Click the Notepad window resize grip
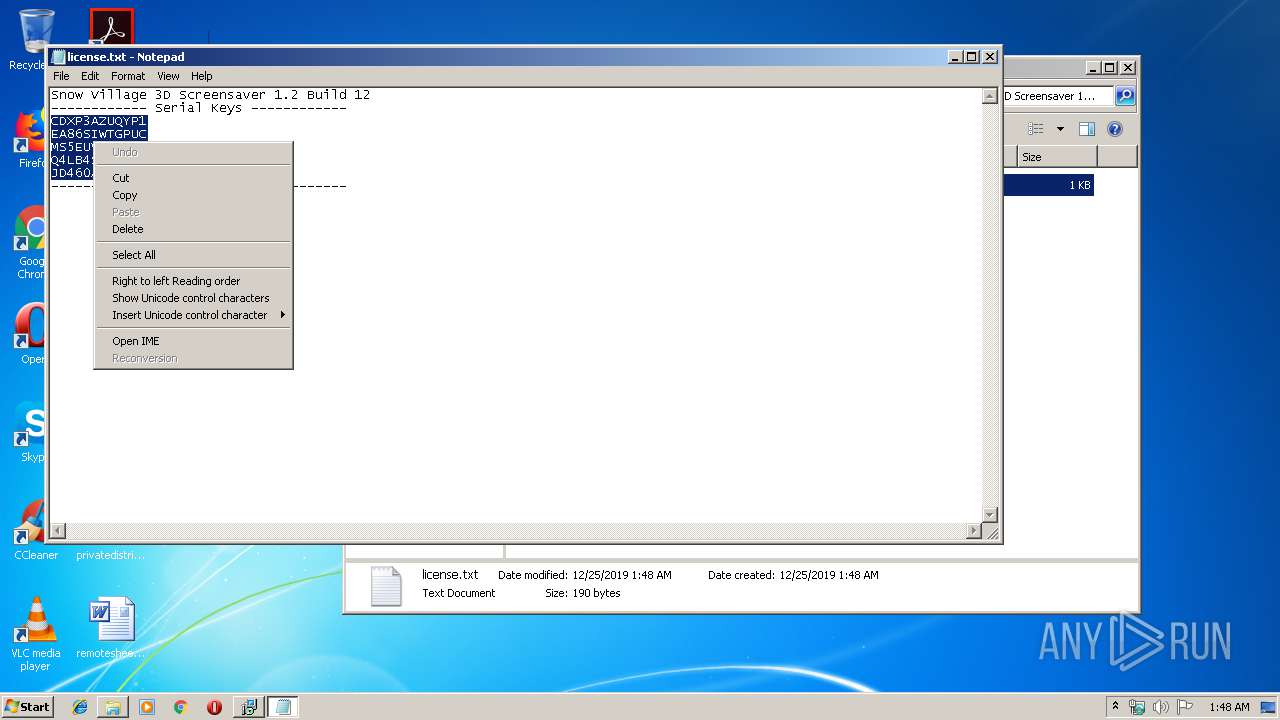Viewport: 1280px width, 720px height. (x=991, y=532)
